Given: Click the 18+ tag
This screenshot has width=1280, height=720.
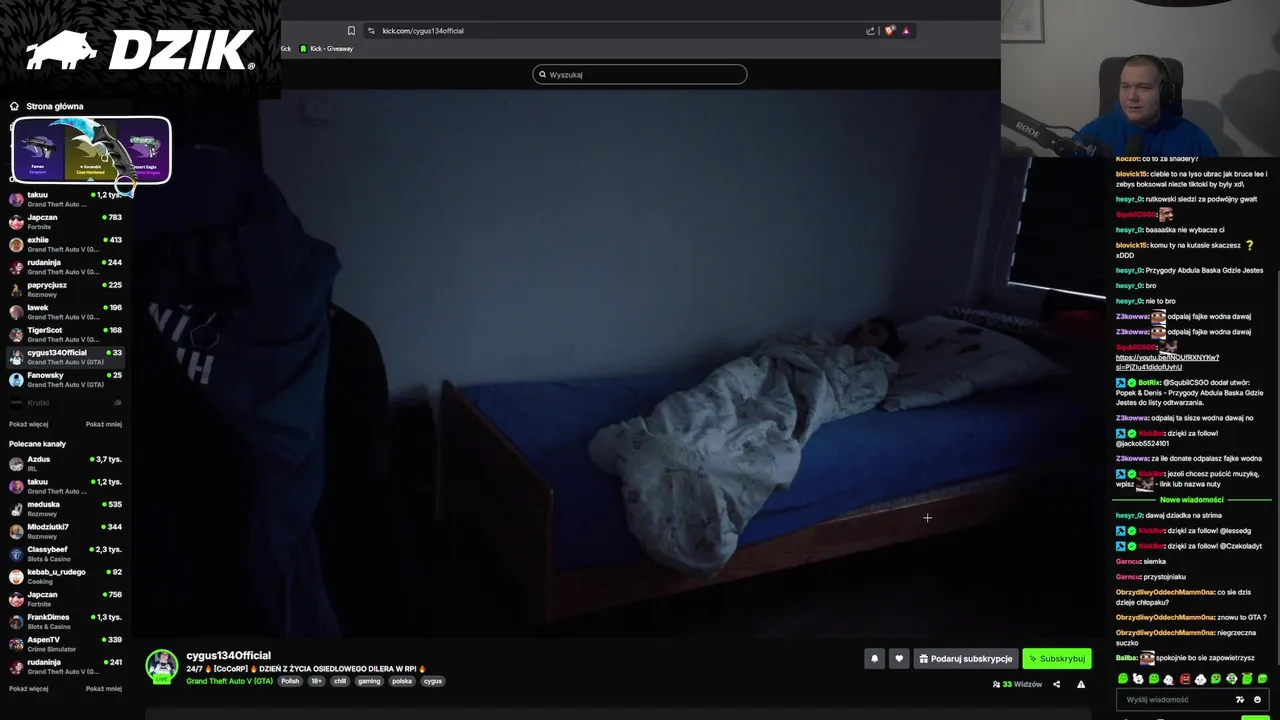Looking at the screenshot, I should pos(317,681).
